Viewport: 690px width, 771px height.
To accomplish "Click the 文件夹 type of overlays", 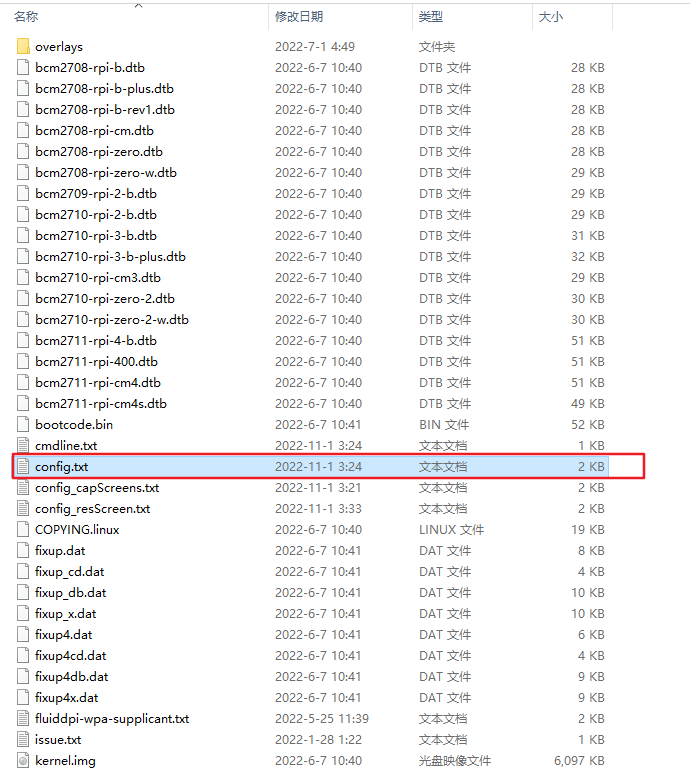I will point(437,47).
